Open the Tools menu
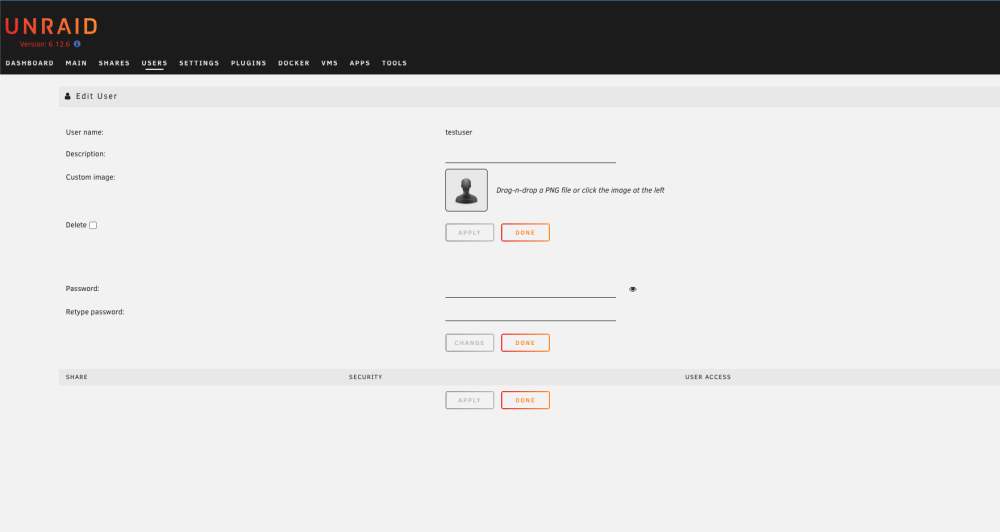 [x=394, y=63]
